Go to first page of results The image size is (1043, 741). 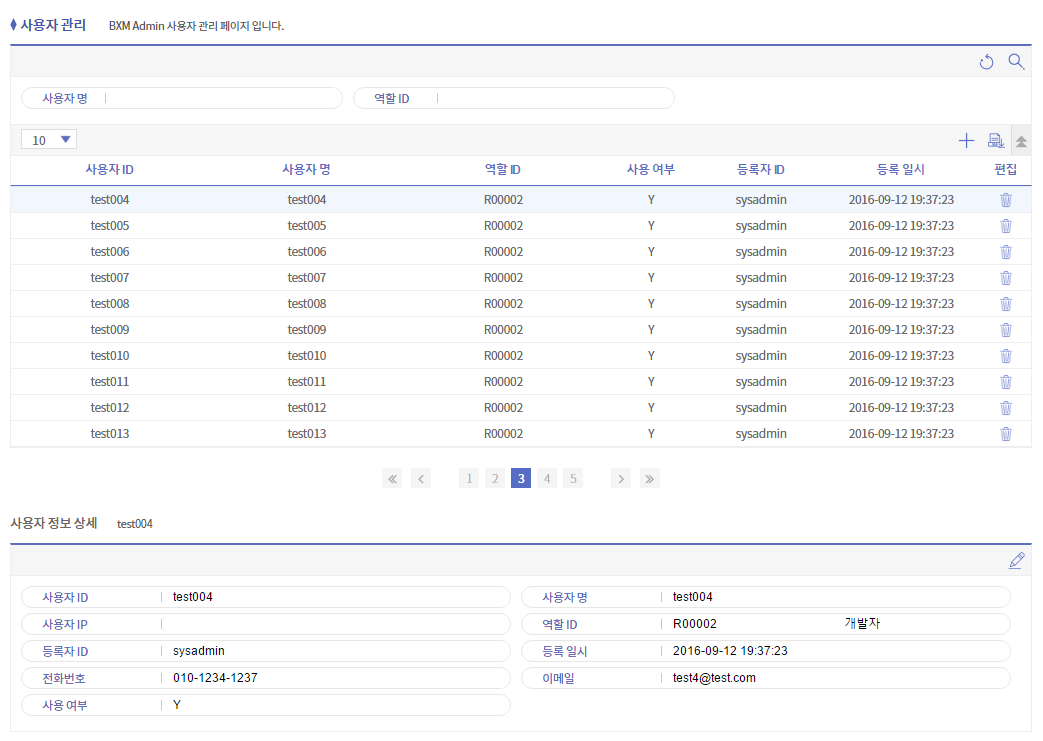pyautogui.click(x=392, y=478)
